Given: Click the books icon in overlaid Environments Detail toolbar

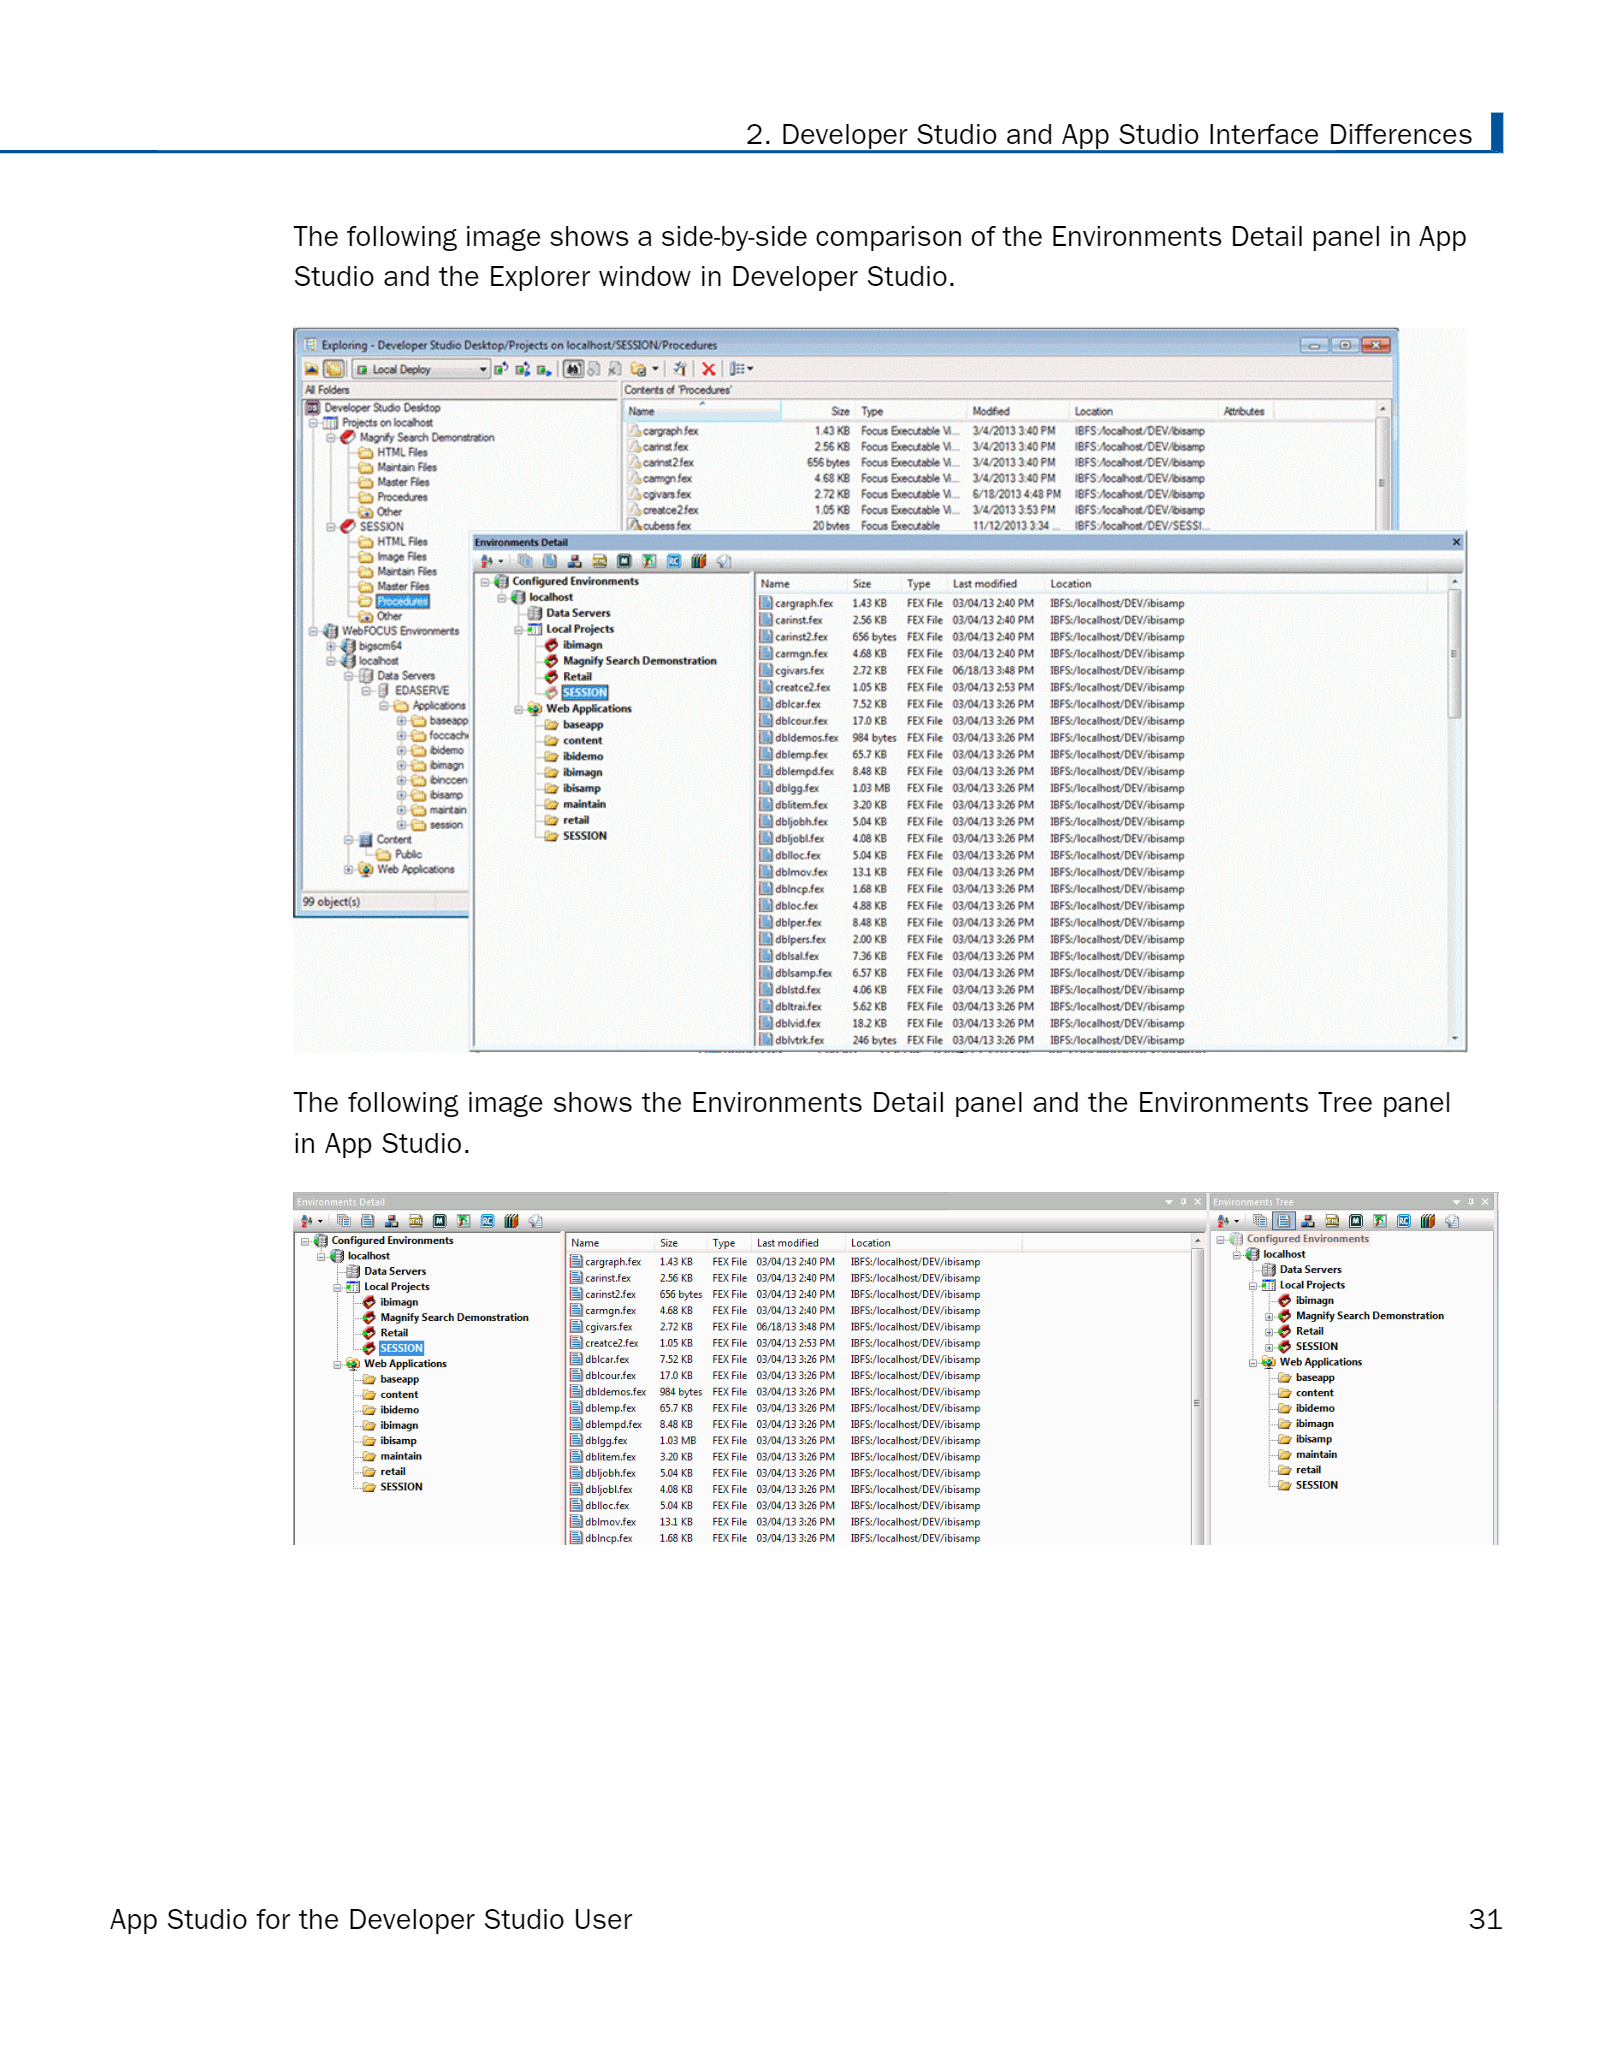Looking at the screenshot, I should click(699, 561).
